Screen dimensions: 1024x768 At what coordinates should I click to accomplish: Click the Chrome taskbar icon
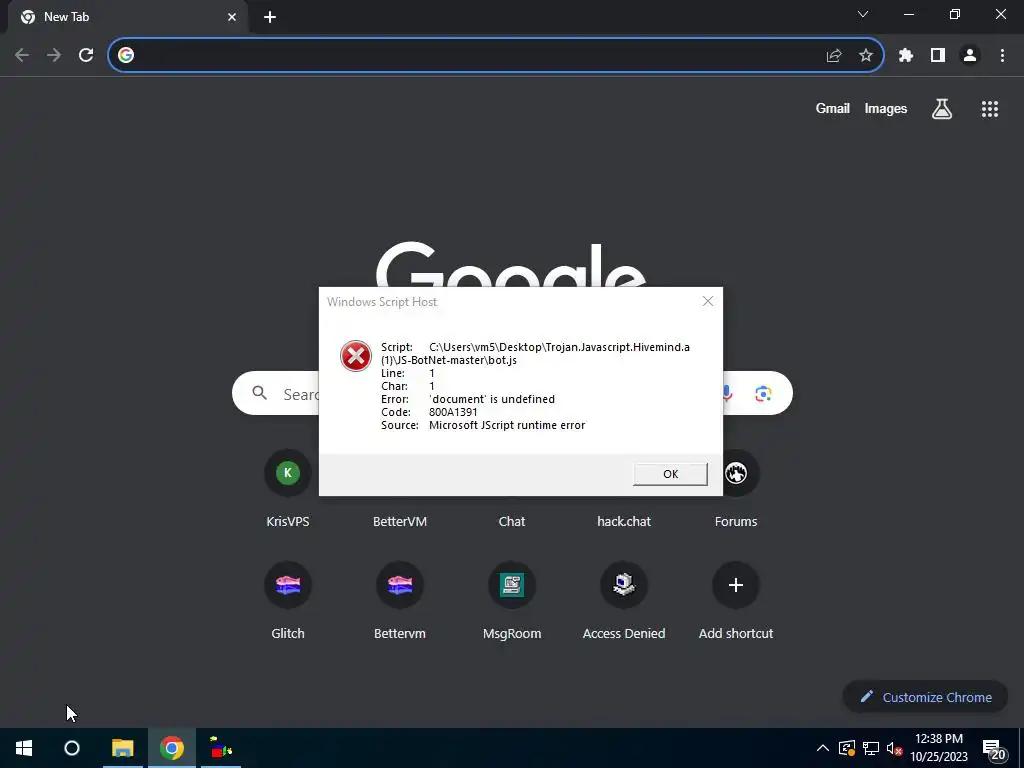[x=172, y=748]
